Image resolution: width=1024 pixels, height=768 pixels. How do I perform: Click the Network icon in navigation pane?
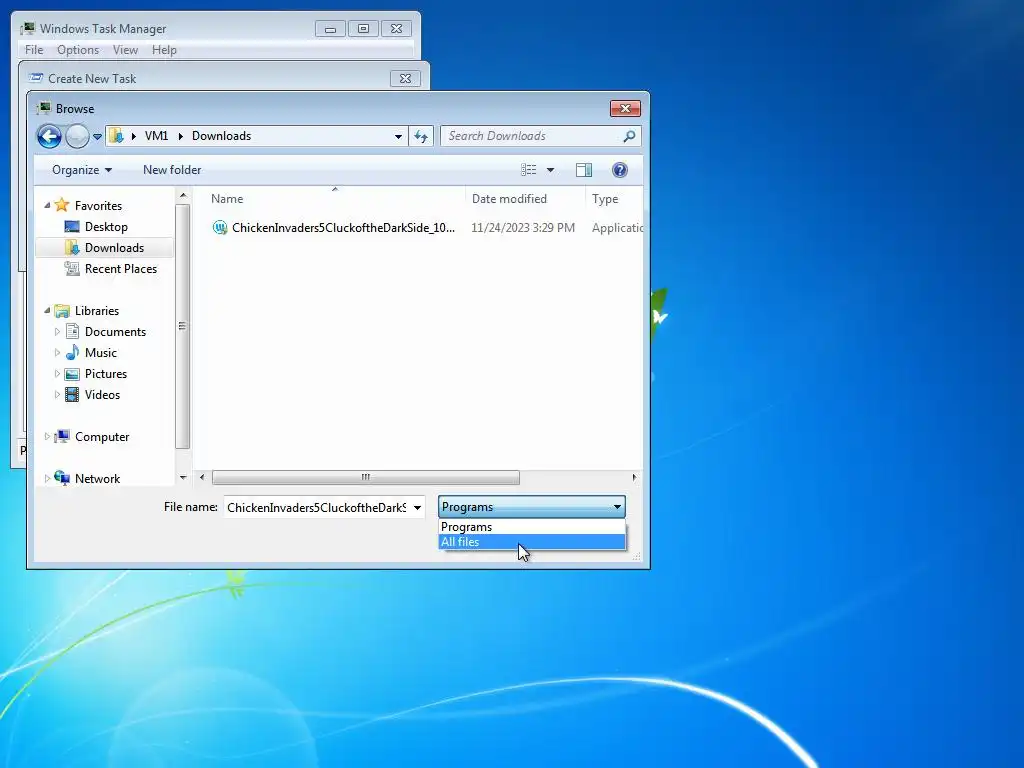click(x=62, y=478)
